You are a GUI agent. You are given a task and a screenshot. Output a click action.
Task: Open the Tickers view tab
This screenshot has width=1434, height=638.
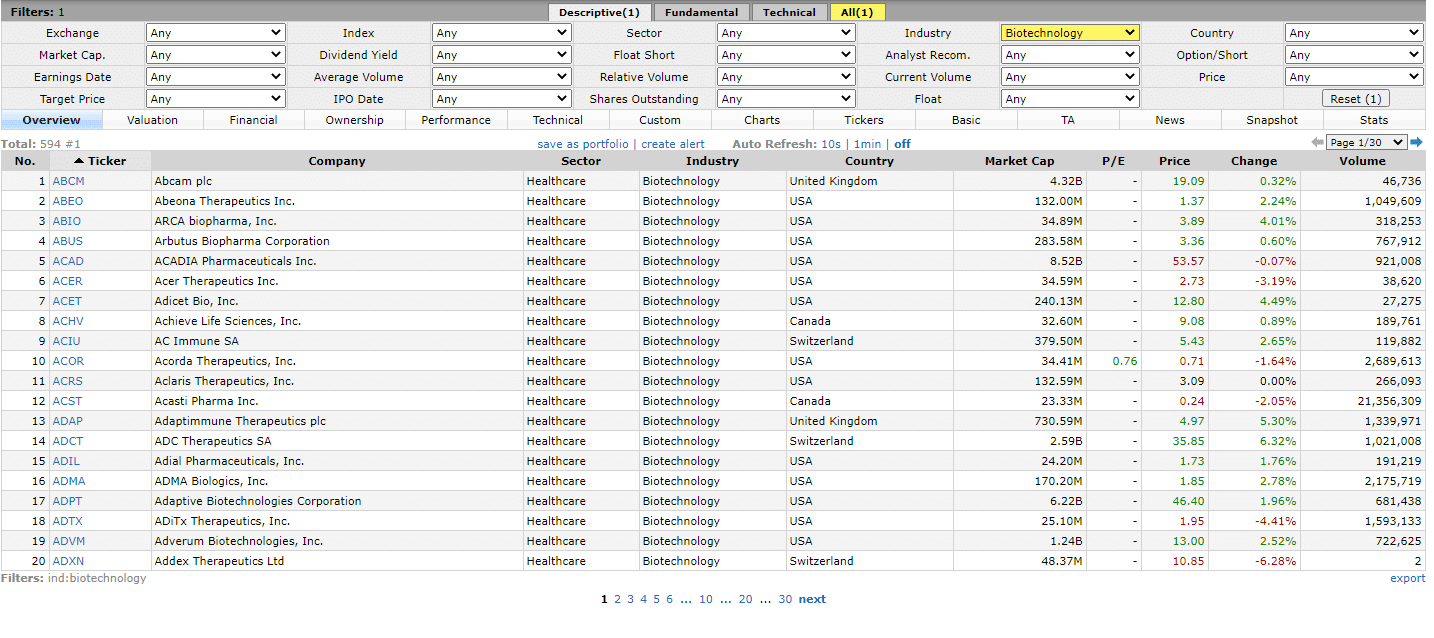point(864,120)
